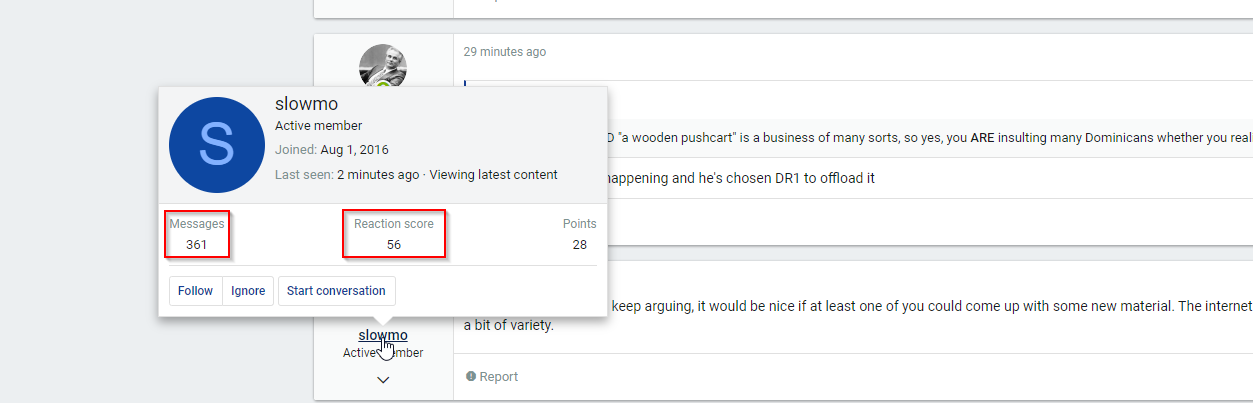
Task: Open the poster's avatar photo above the popup
Action: coord(383,66)
